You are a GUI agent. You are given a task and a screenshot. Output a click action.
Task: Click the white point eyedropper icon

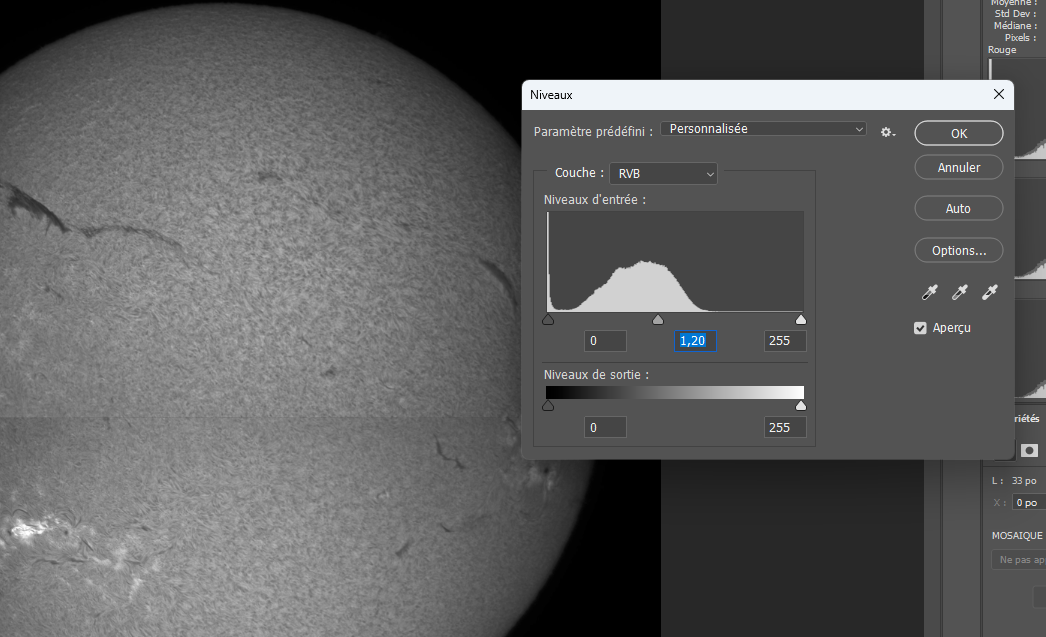pos(989,292)
